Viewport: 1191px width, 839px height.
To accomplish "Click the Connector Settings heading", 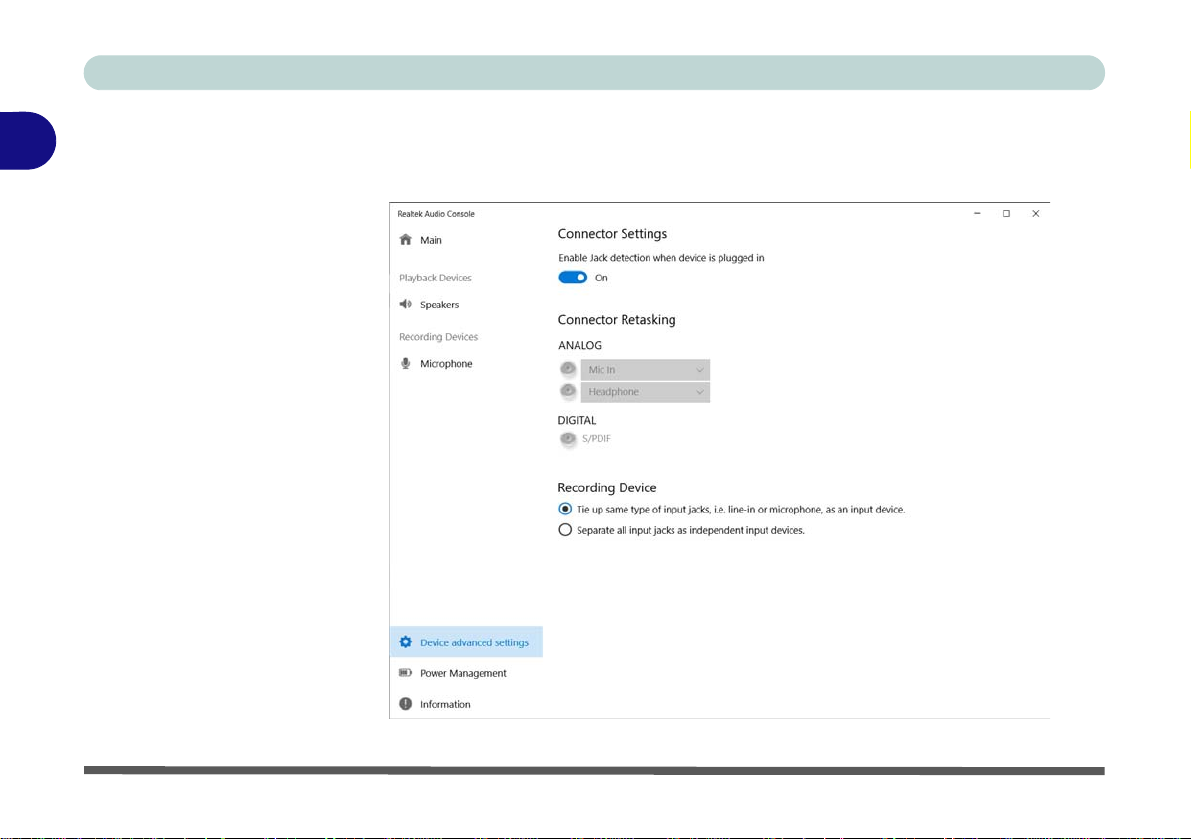I will click(612, 234).
